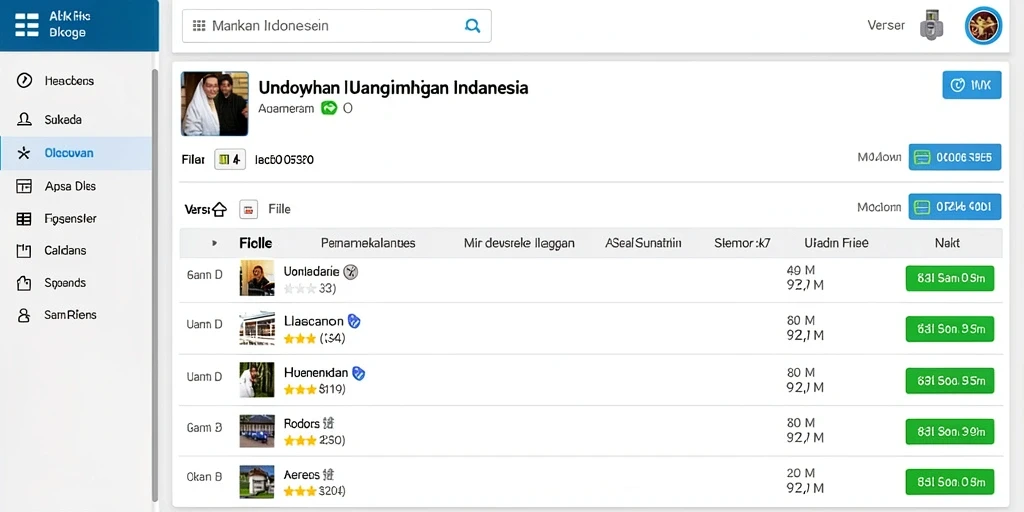Click green button in Uonladarie row

[x=950, y=278]
